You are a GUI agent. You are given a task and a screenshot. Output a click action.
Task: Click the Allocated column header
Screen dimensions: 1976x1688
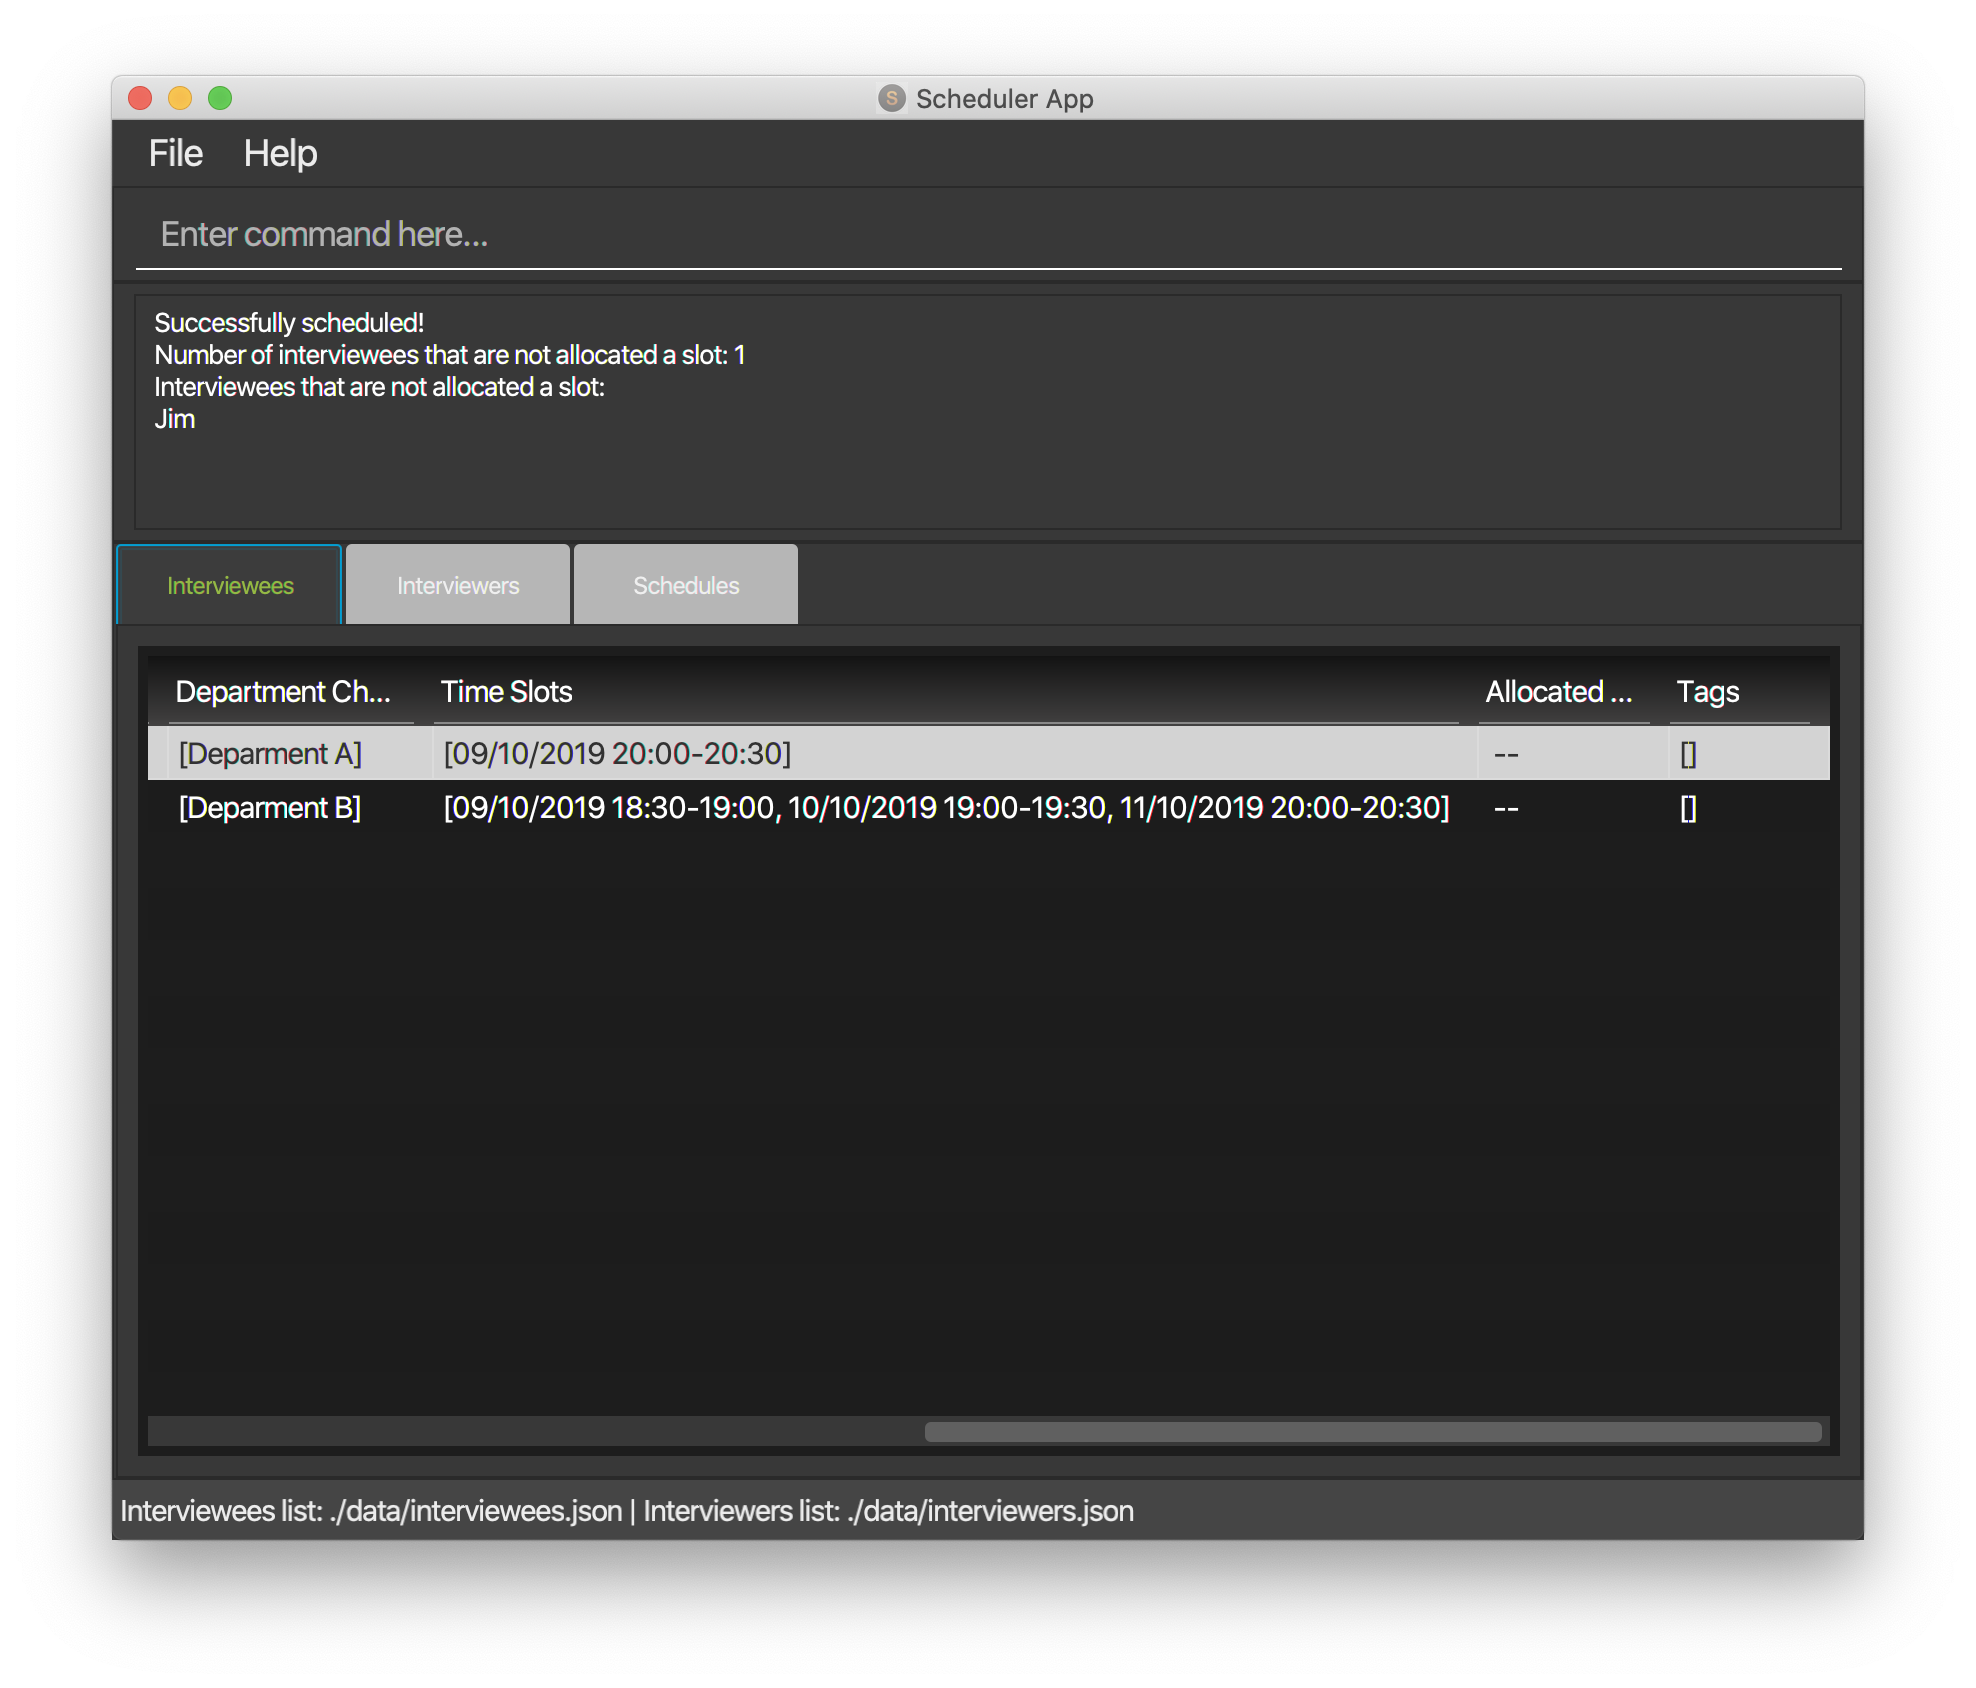1558,692
